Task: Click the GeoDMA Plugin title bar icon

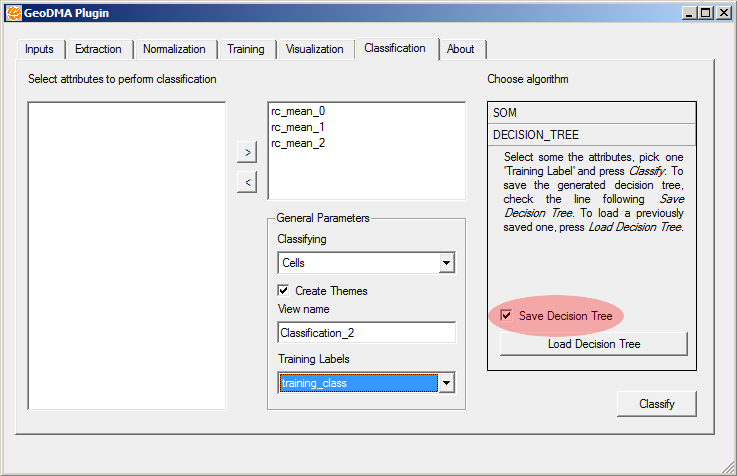Action: point(13,13)
